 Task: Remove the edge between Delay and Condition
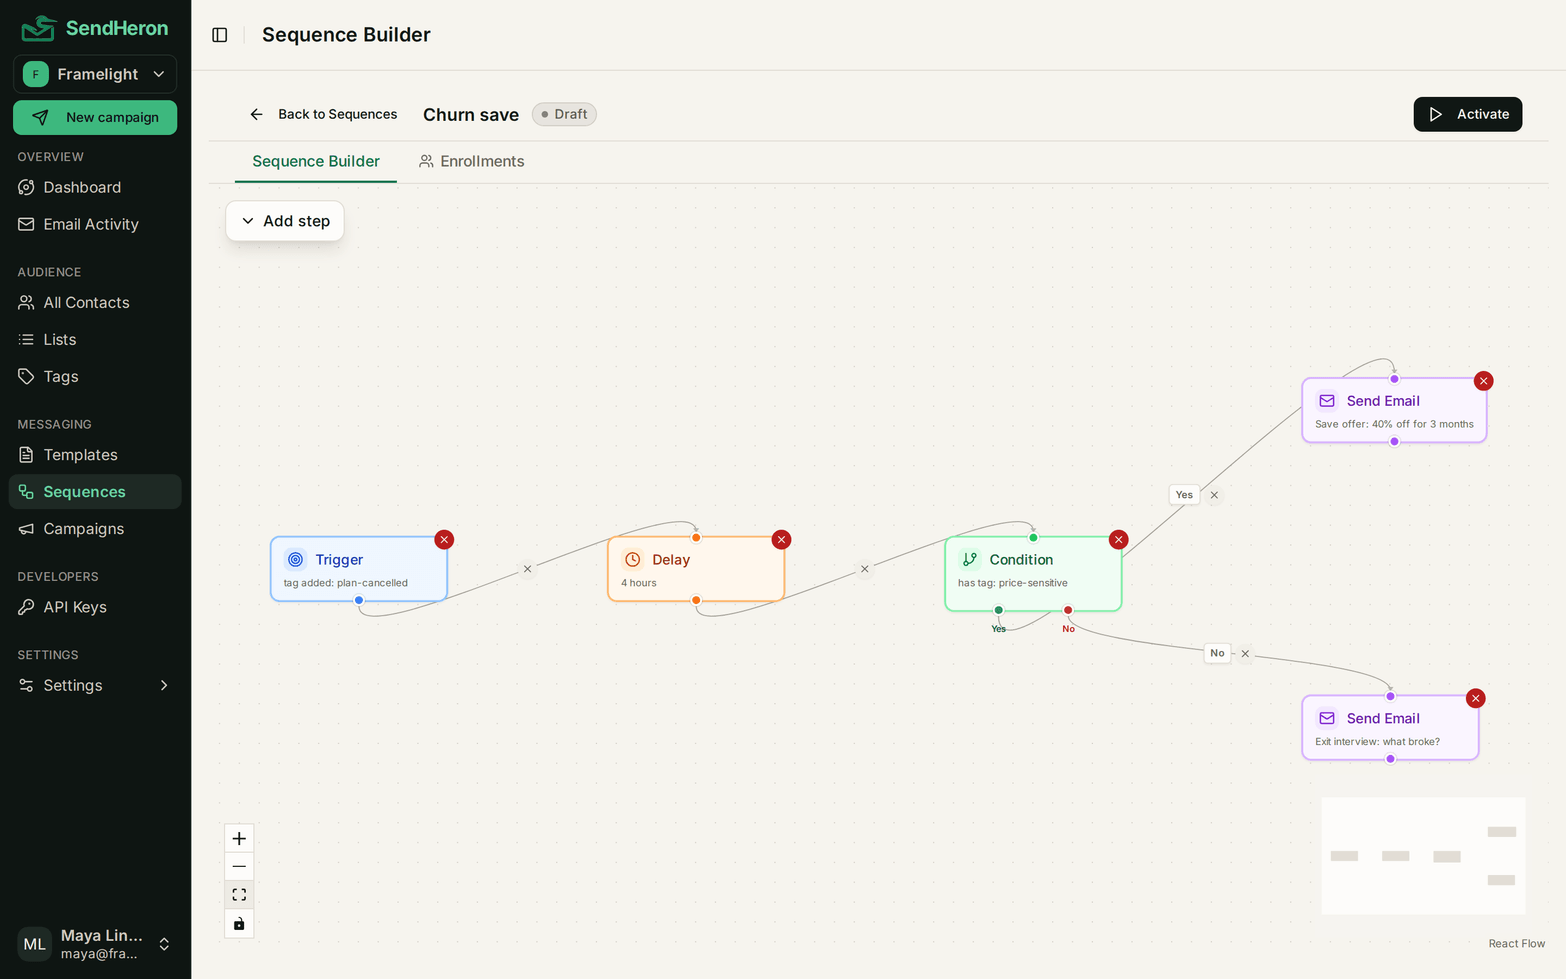point(864,569)
